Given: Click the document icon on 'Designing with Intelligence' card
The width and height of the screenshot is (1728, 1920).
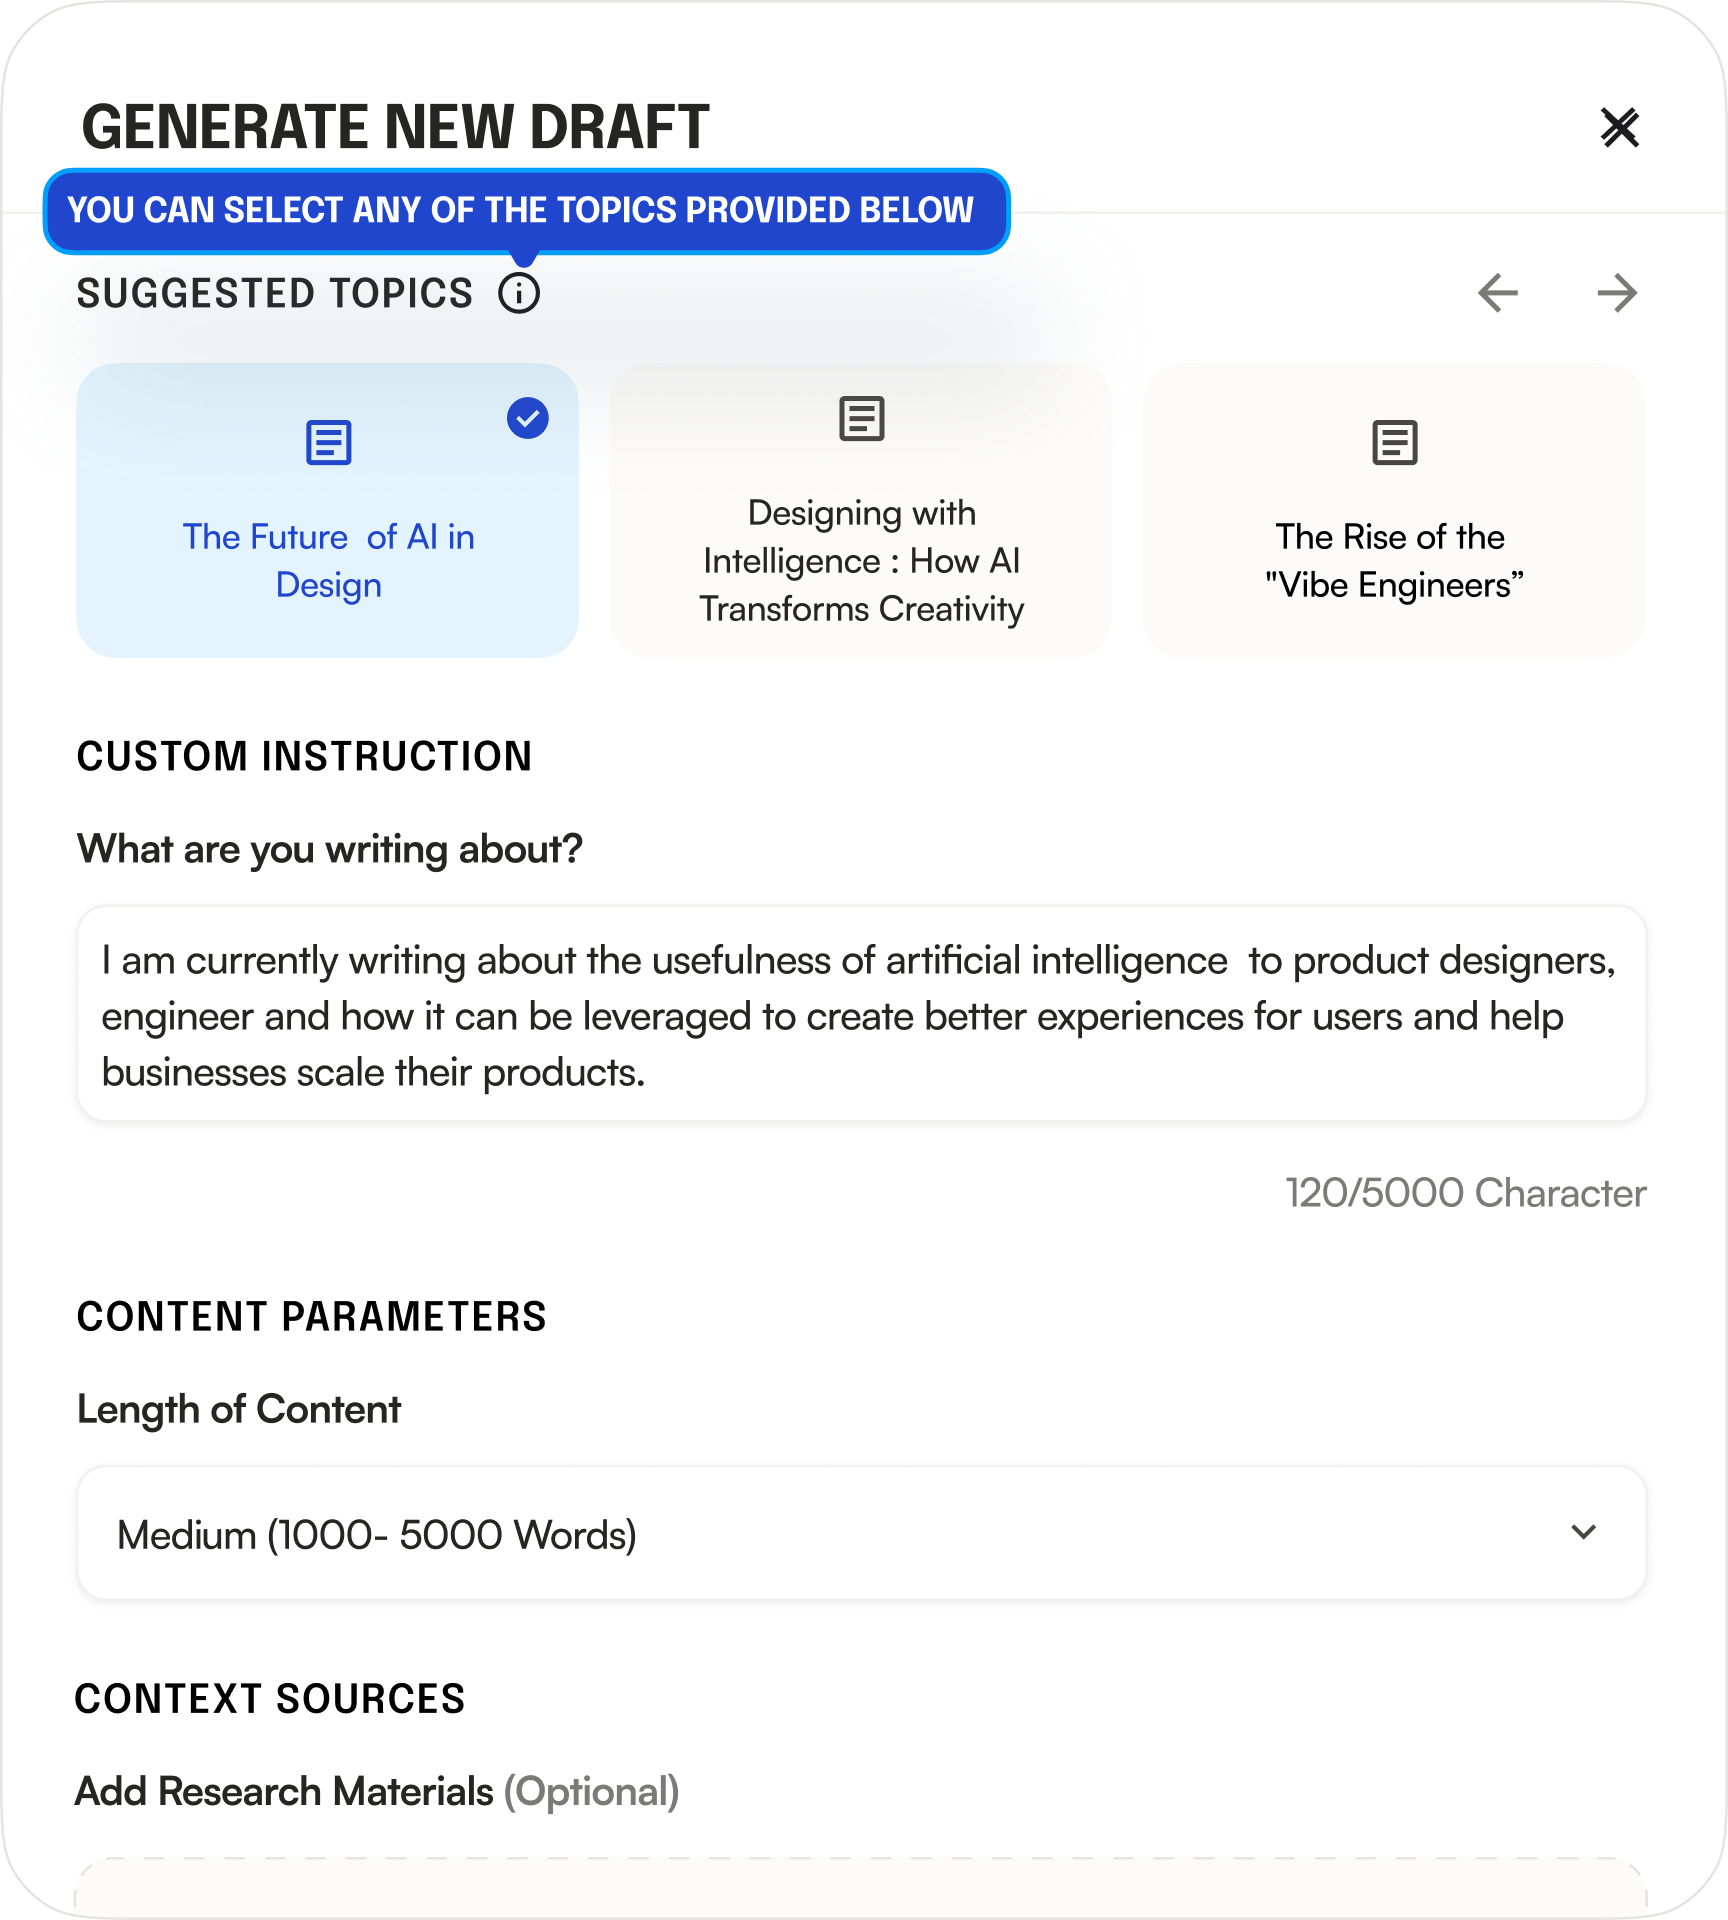Looking at the screenshot, I should [x=860, y=420].
